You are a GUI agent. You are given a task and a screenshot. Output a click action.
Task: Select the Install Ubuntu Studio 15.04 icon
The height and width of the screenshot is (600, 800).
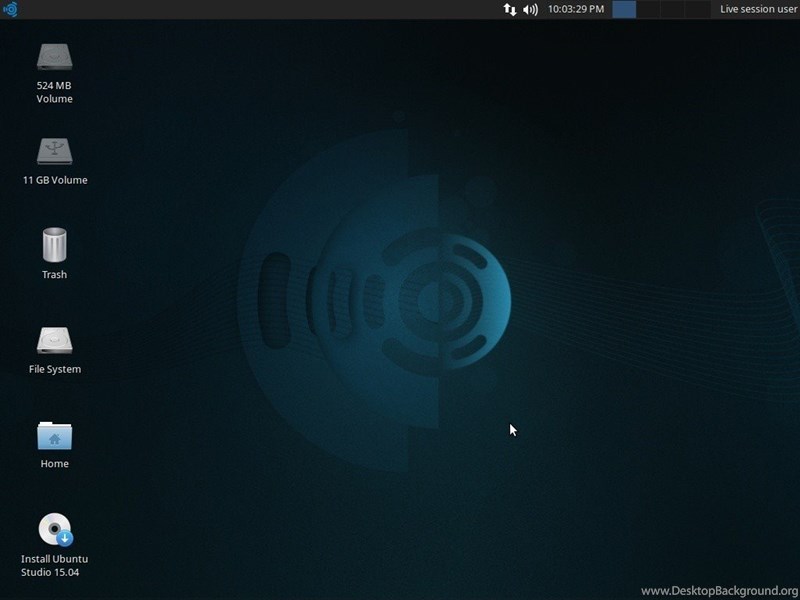coord(55,530)
